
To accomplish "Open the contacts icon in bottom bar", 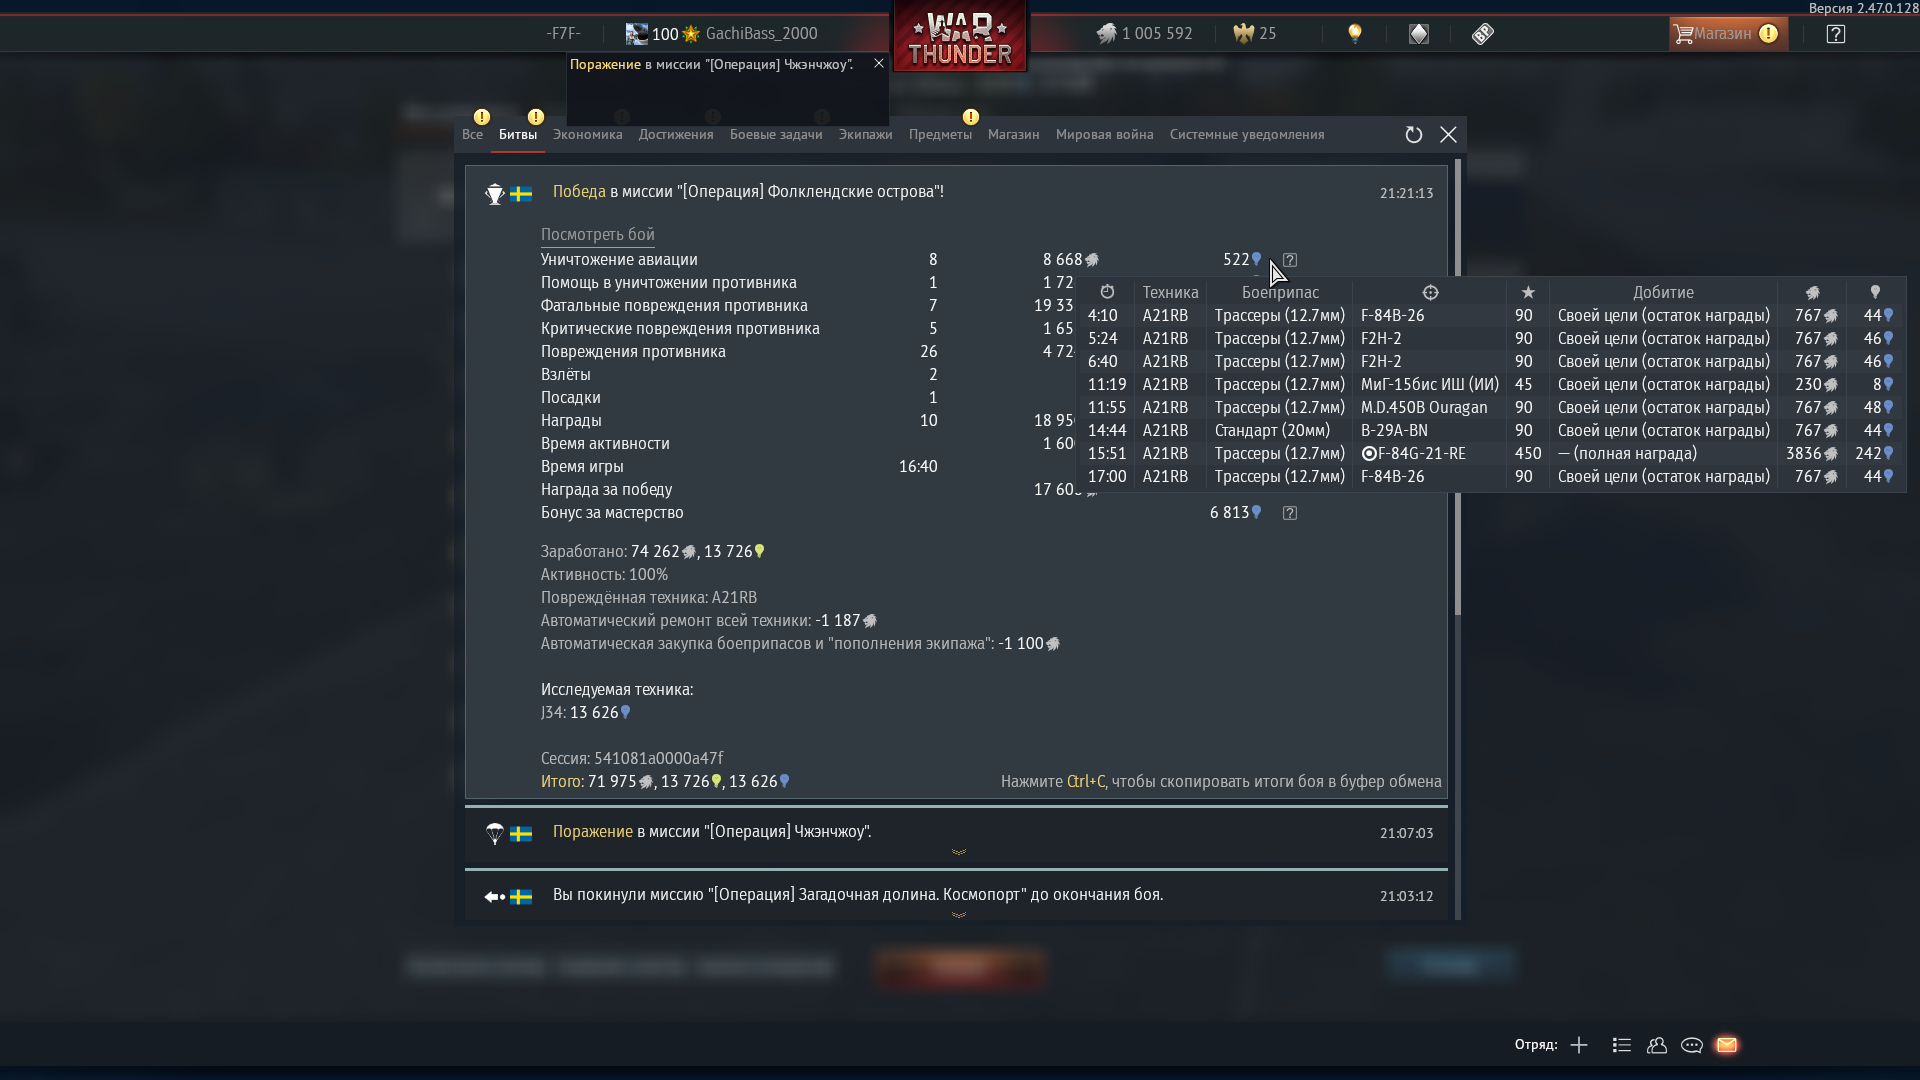I will coord(1657,1045).
